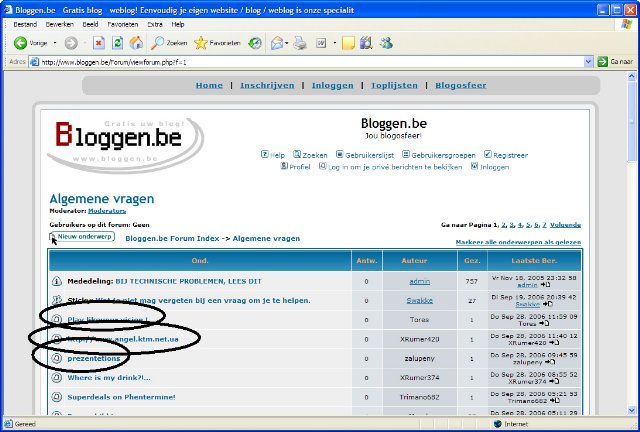This screenshot has width=640, height=432.
Task: Open the Favorieten menu
Action: click(x=124, y=23)
